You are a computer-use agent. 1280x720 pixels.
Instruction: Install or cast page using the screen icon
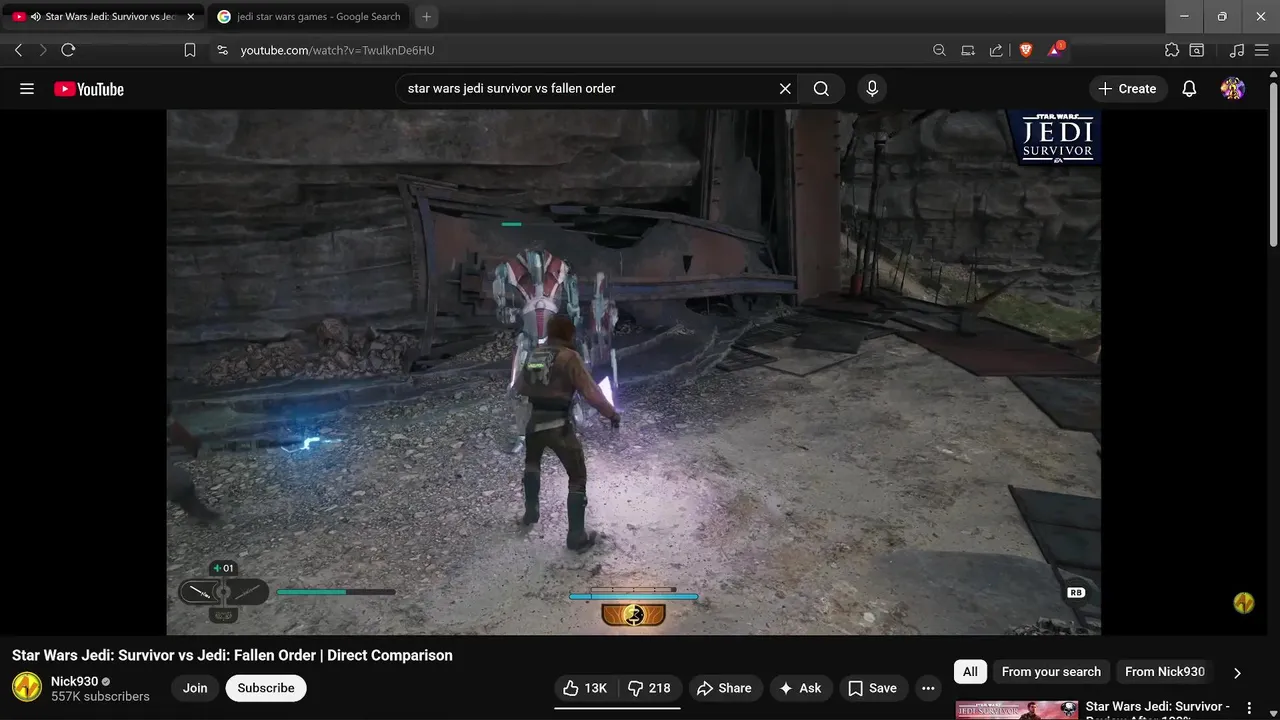click(x=968, y=50)
